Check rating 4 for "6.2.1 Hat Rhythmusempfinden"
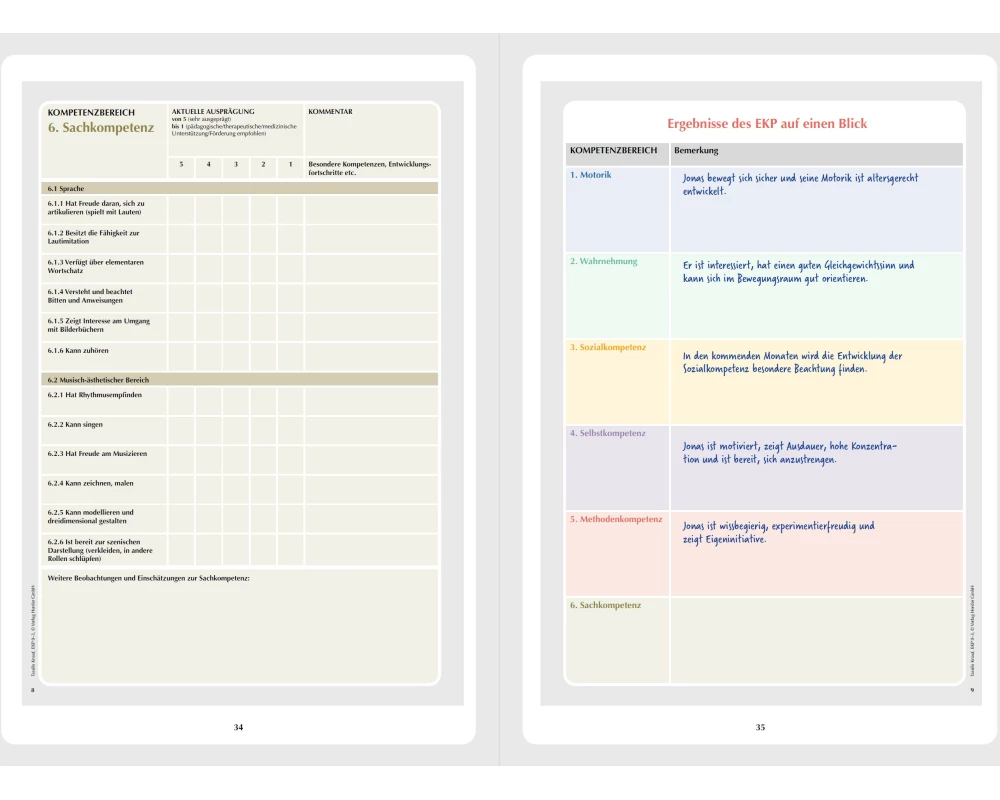The height and width of the screenshot is (800, 1000). click(x=208, y=400)
